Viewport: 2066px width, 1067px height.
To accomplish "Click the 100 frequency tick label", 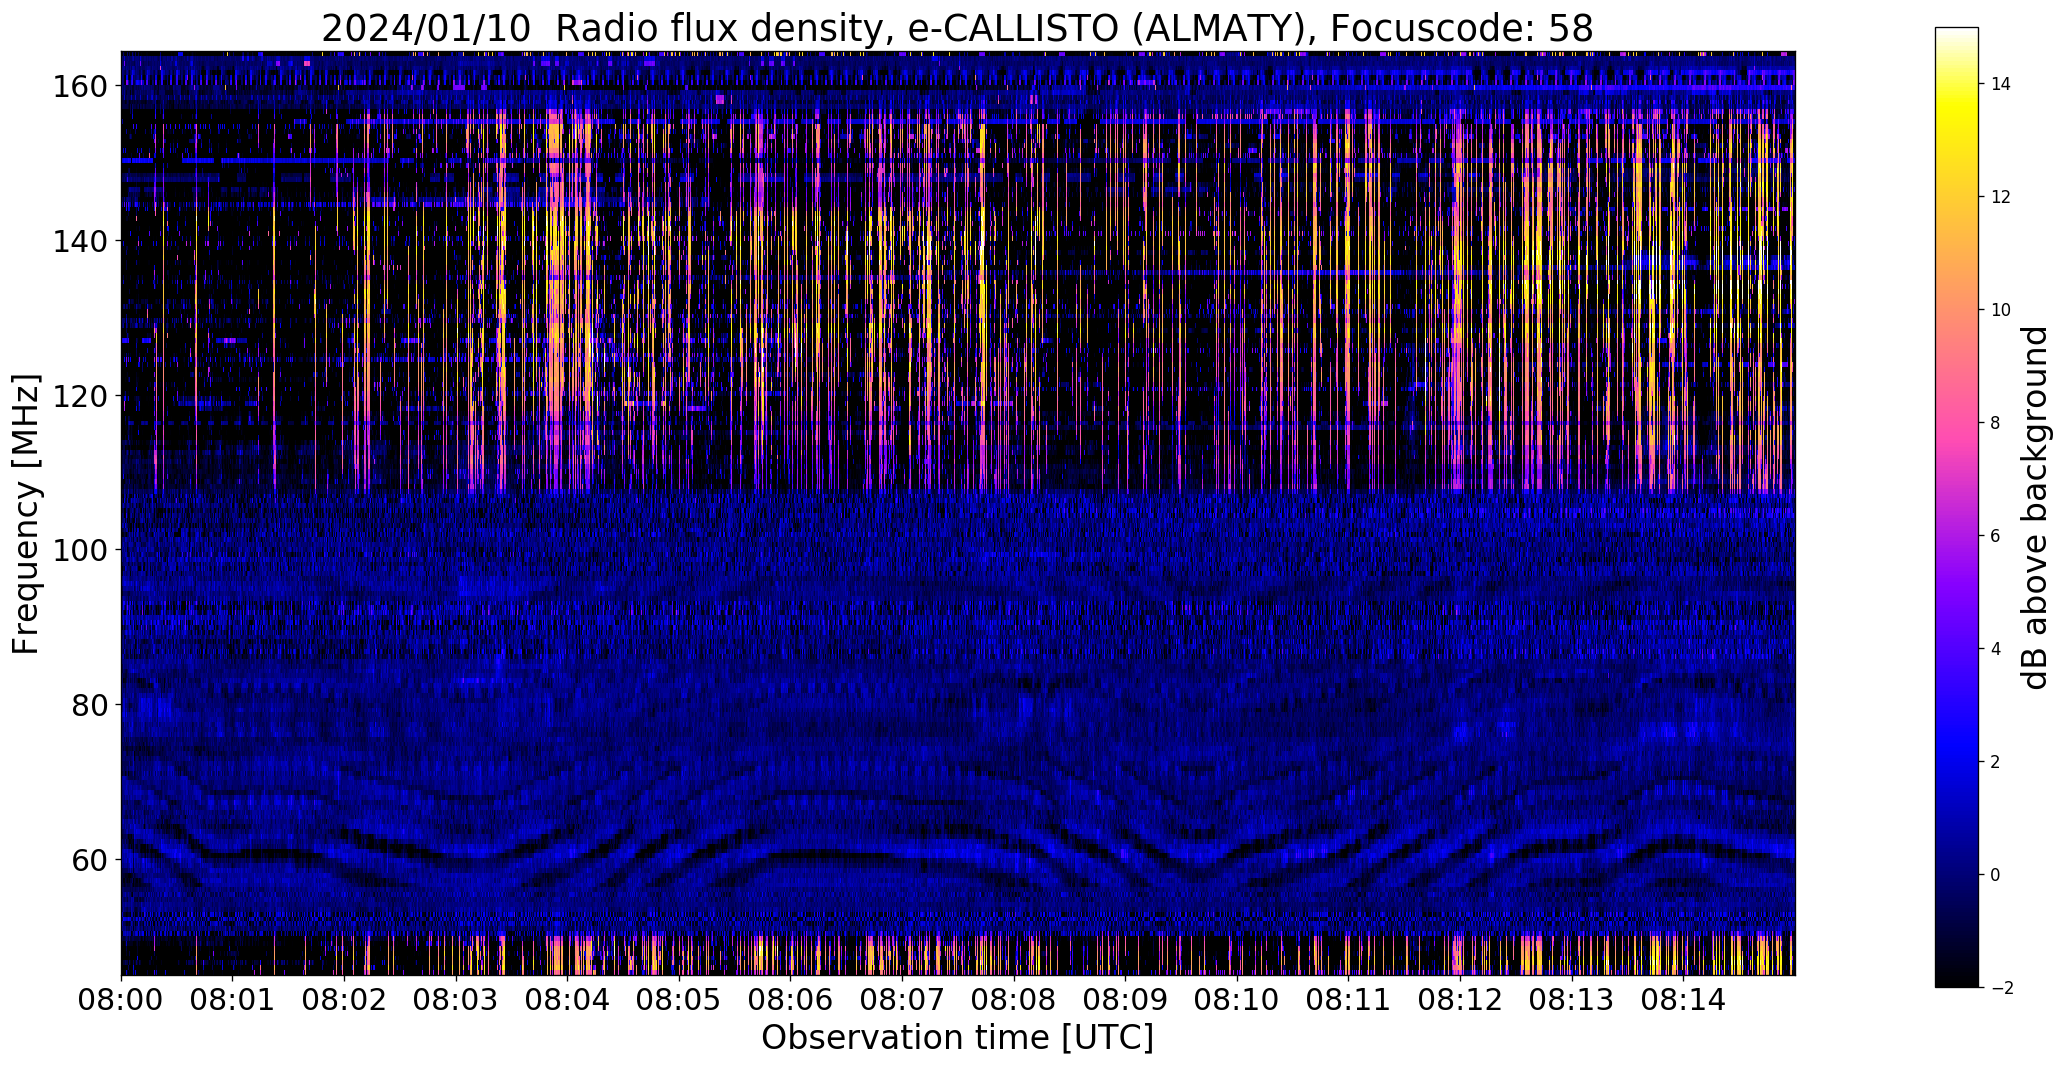I will pyautogui.click(x=78, y=550).
